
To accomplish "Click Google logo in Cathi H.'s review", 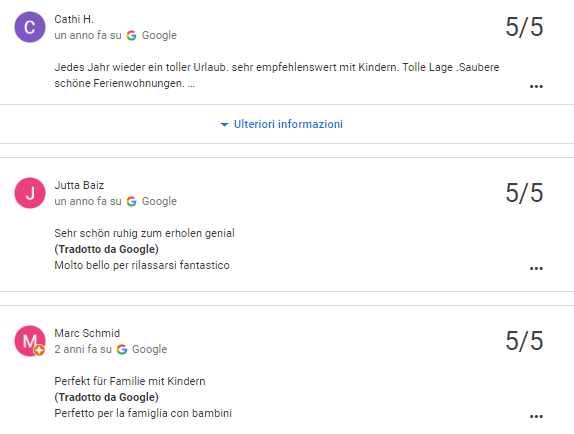I will [131, 35].
